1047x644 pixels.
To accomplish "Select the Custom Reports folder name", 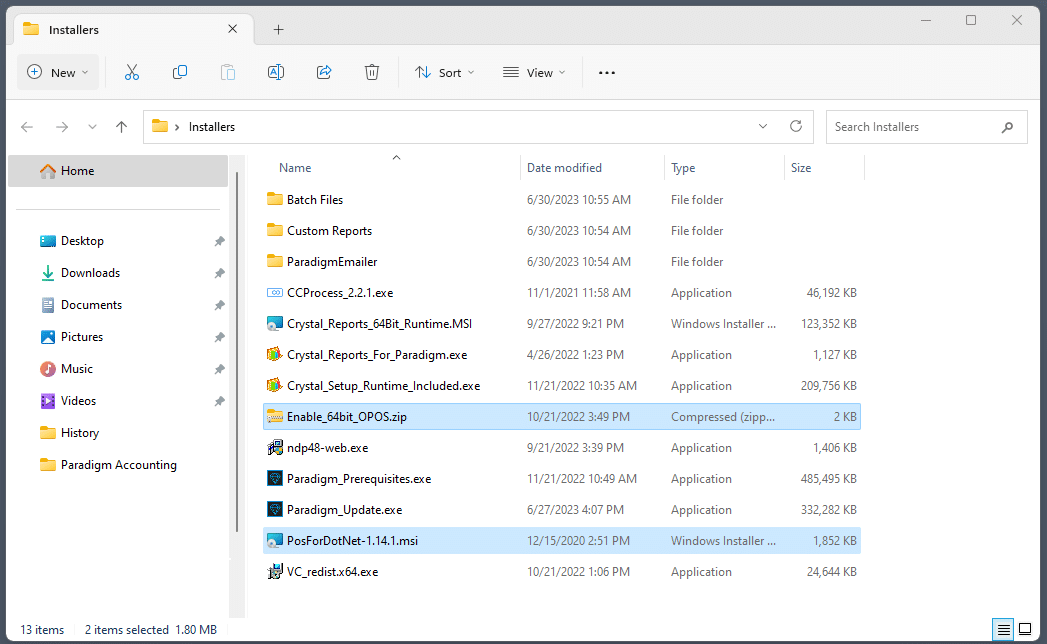I will coord(329,230).
